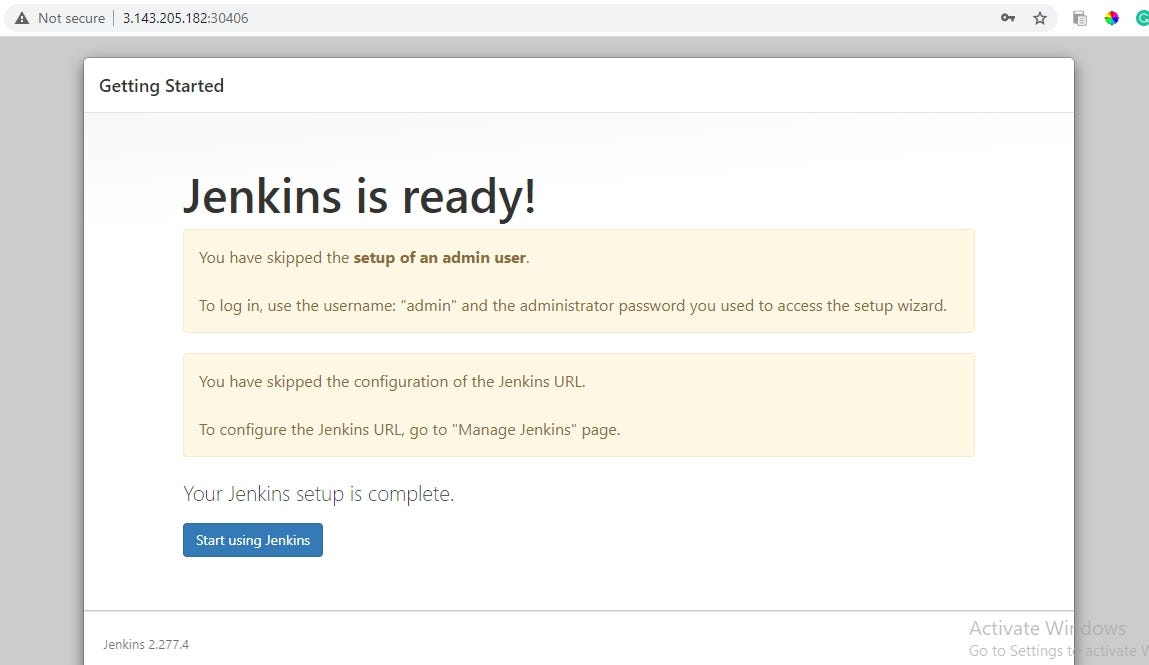Open the color wheel browser extension
Viewport: 1149px width, 665px height.
tap(1111, 17)
